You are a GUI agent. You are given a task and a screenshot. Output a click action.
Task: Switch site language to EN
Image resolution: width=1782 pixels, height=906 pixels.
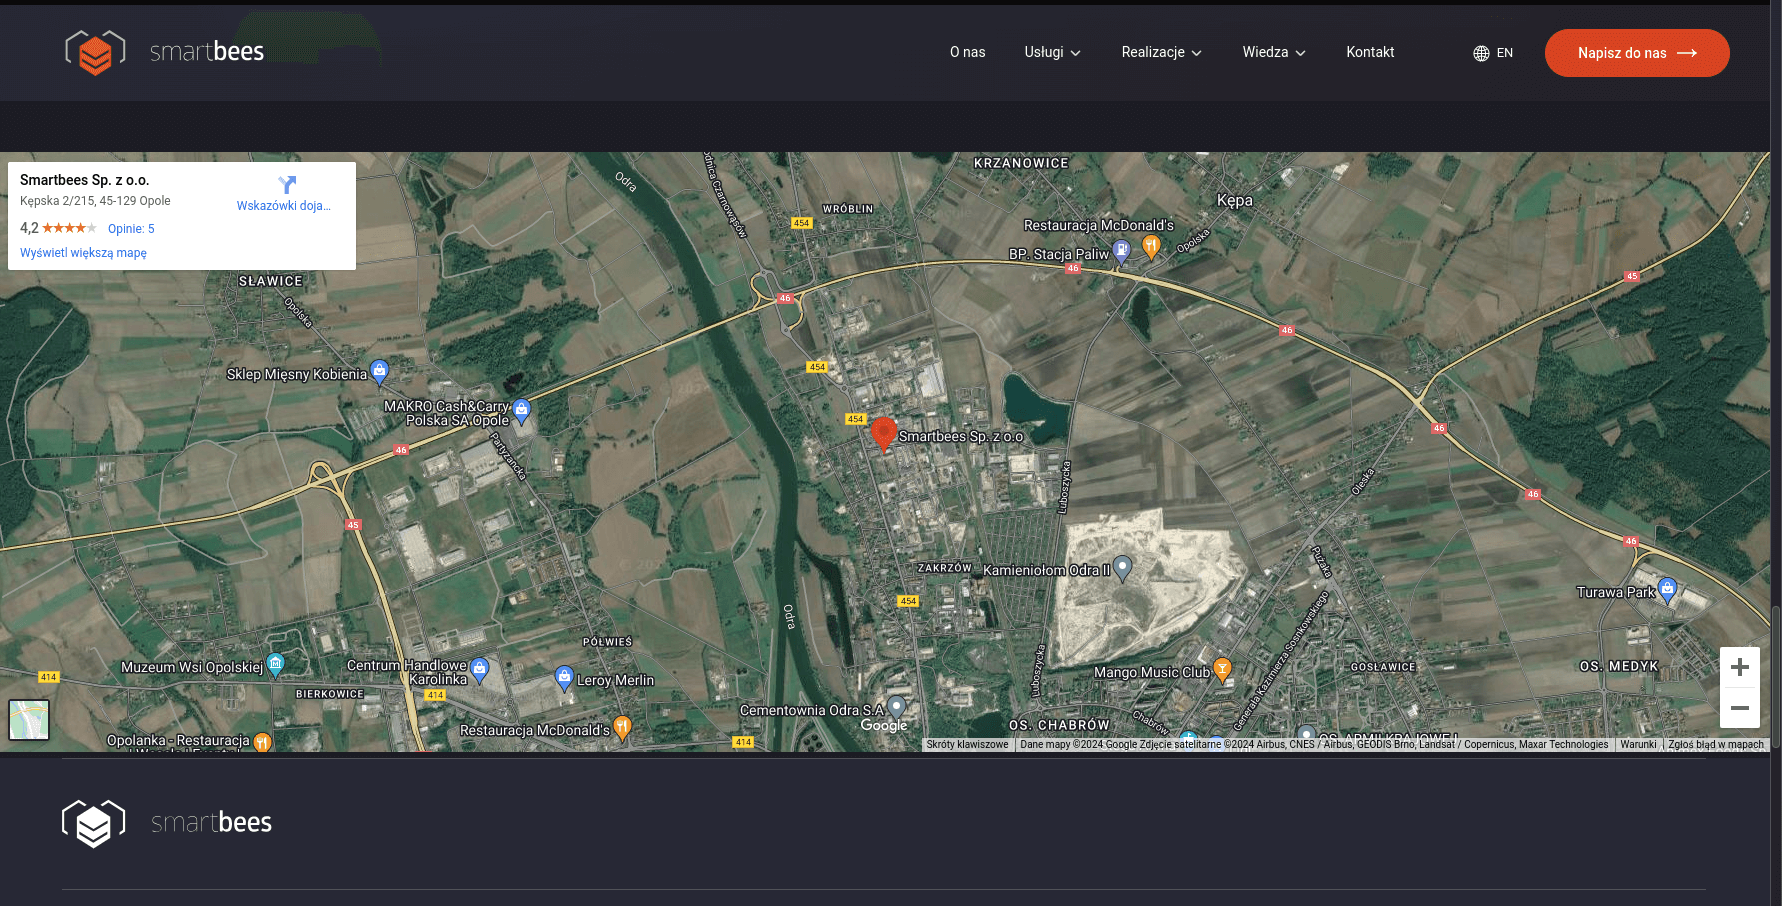coord(1493,53)
